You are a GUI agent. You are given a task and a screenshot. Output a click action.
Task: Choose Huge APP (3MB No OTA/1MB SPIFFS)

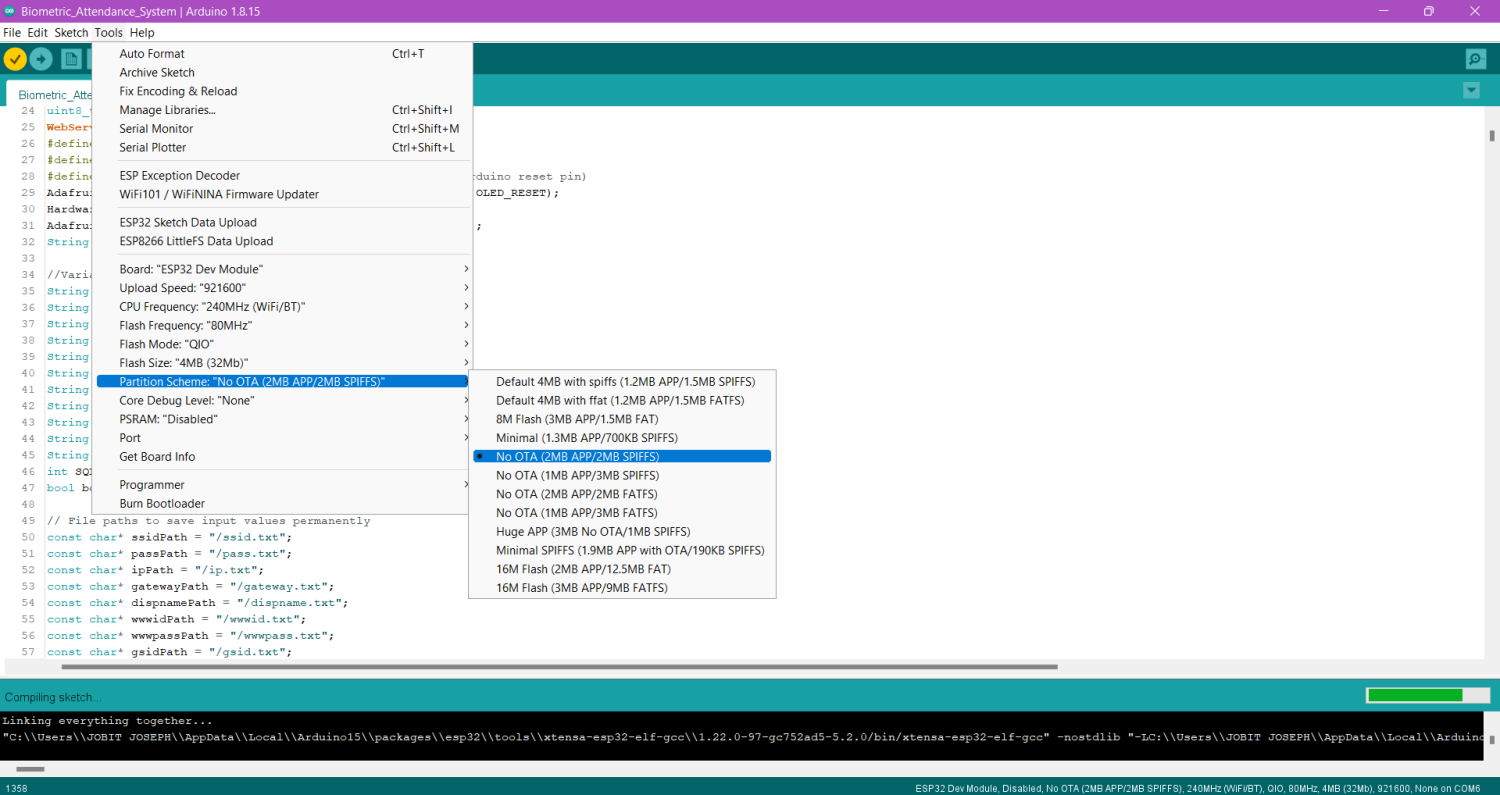click(593, 531)
